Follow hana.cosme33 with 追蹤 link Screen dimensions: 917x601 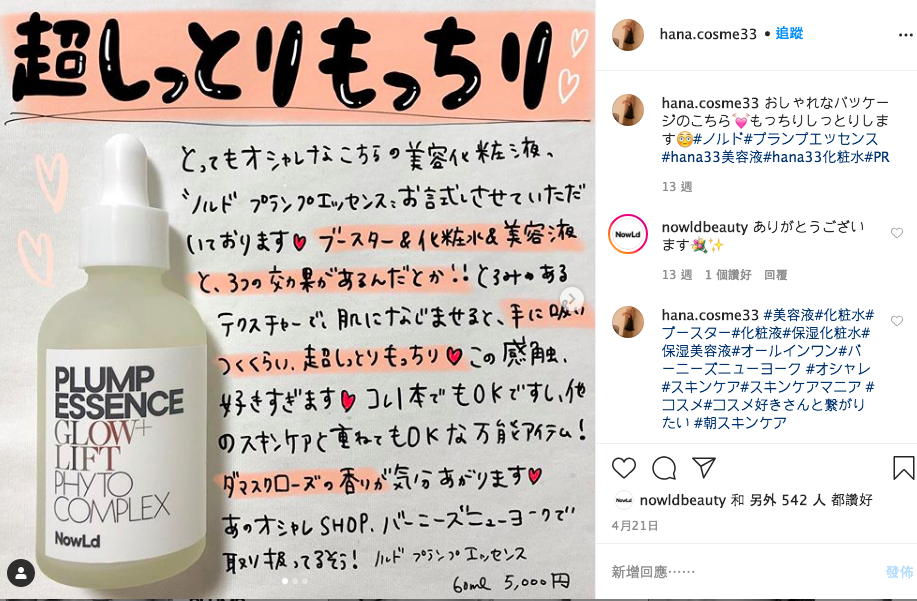click(x=789, y=34)
